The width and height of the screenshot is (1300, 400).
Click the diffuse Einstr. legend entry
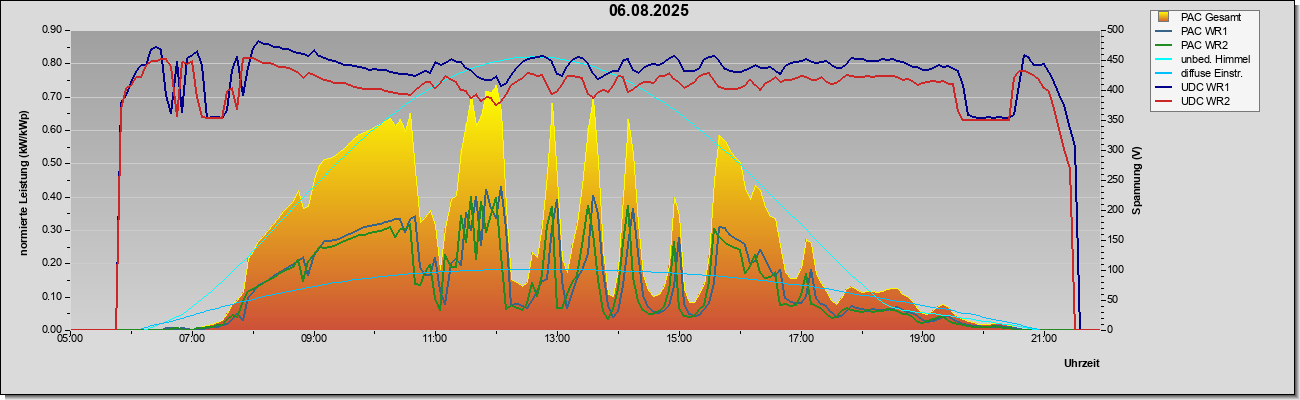coord(1203,73)
